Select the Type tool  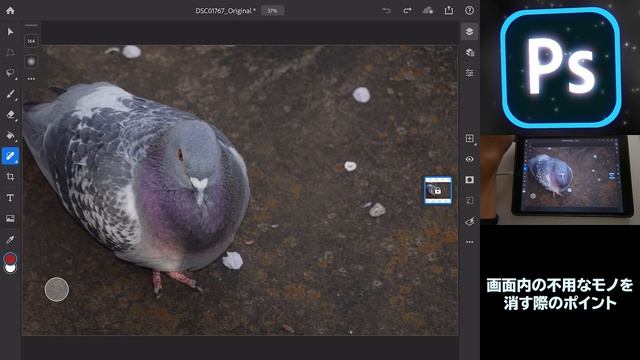point(10,198)
